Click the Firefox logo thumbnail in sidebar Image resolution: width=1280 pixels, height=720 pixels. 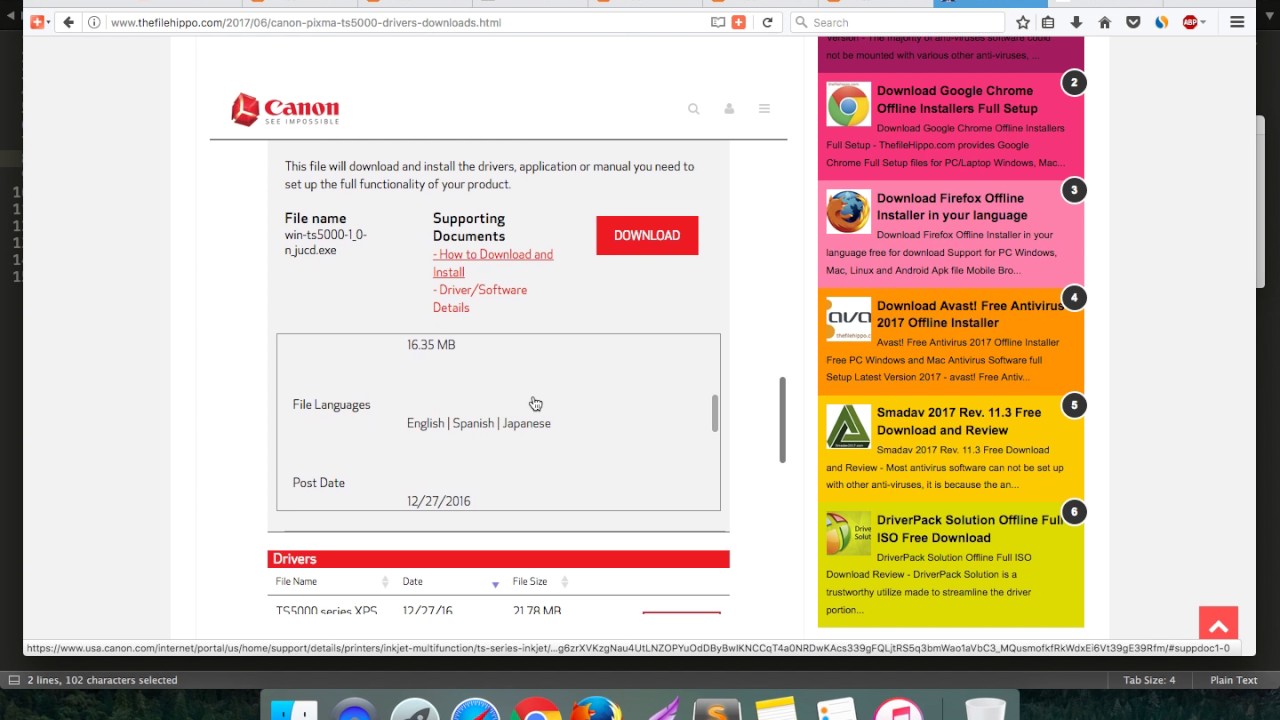(848, 211)
